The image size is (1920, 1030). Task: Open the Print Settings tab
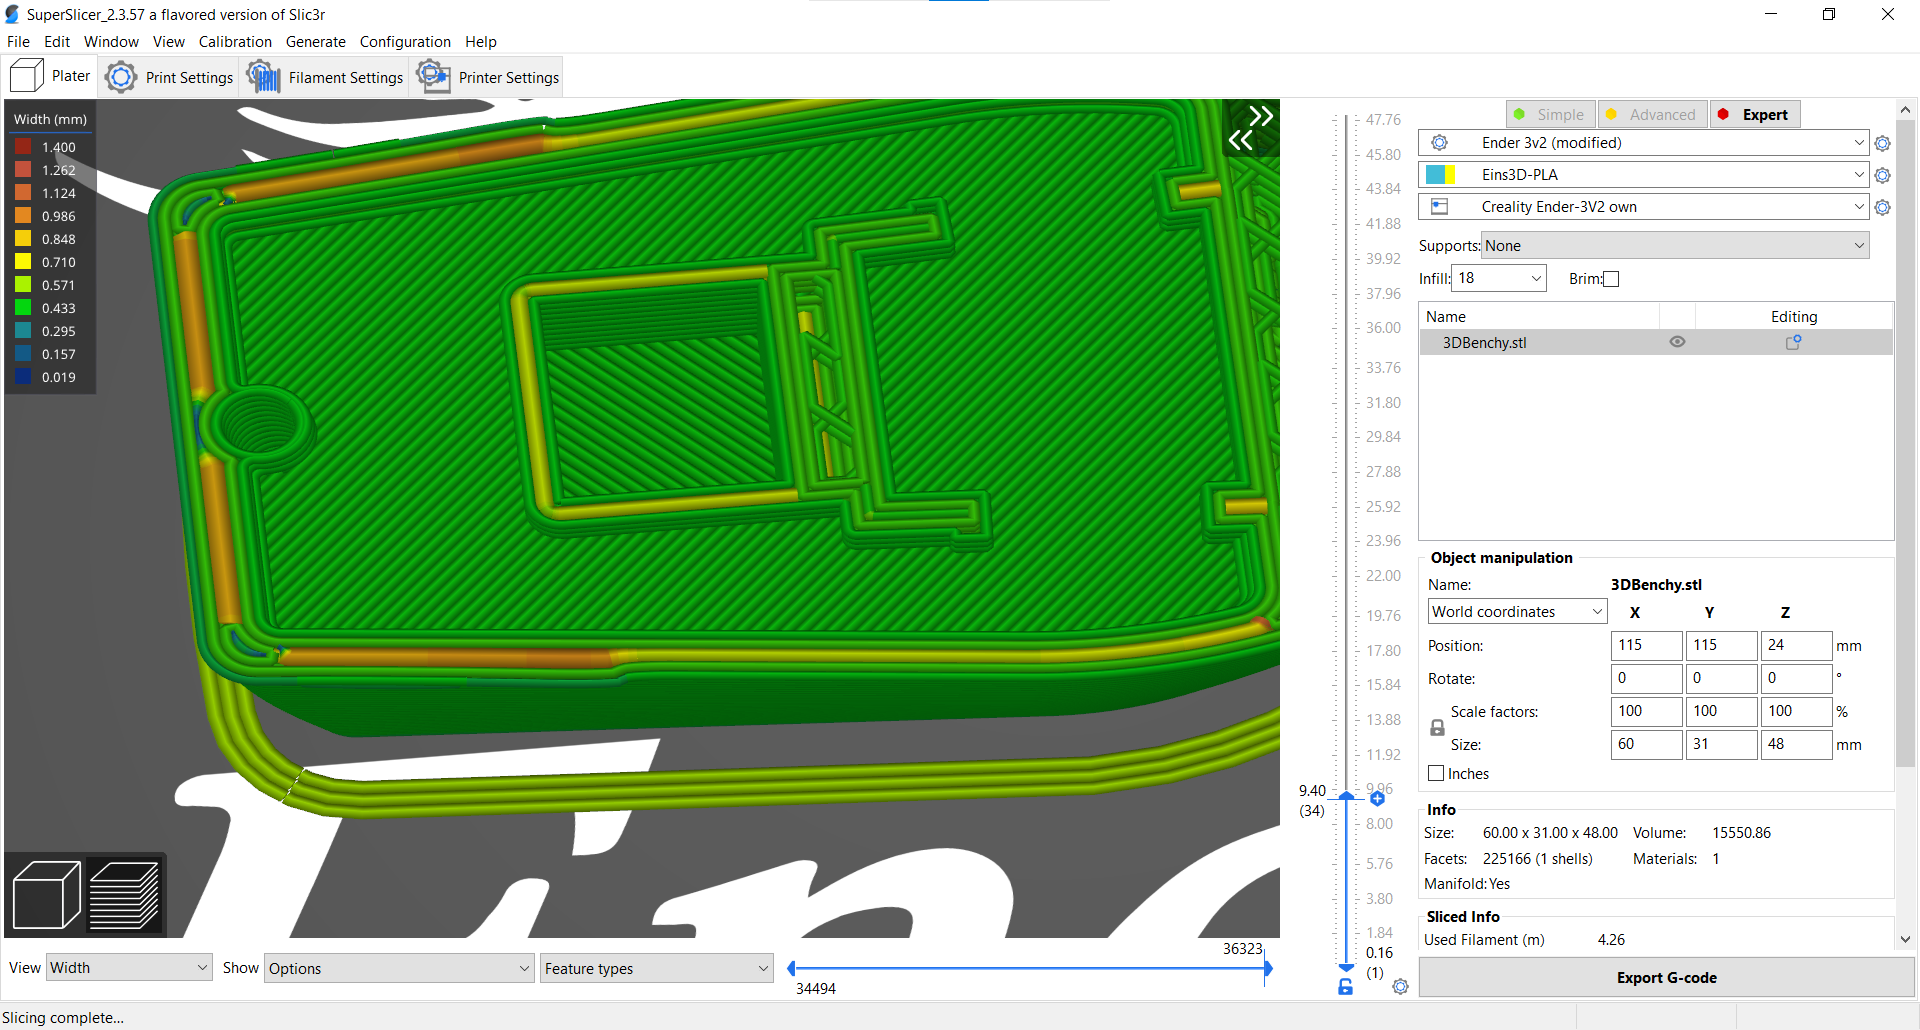click(169, 77)
